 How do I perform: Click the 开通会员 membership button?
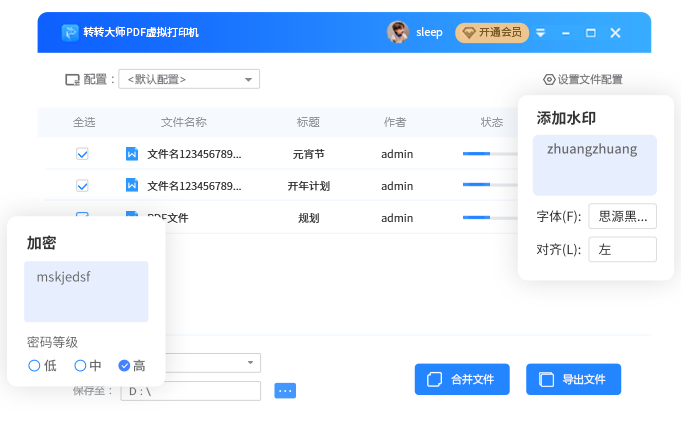pos(492,33)
